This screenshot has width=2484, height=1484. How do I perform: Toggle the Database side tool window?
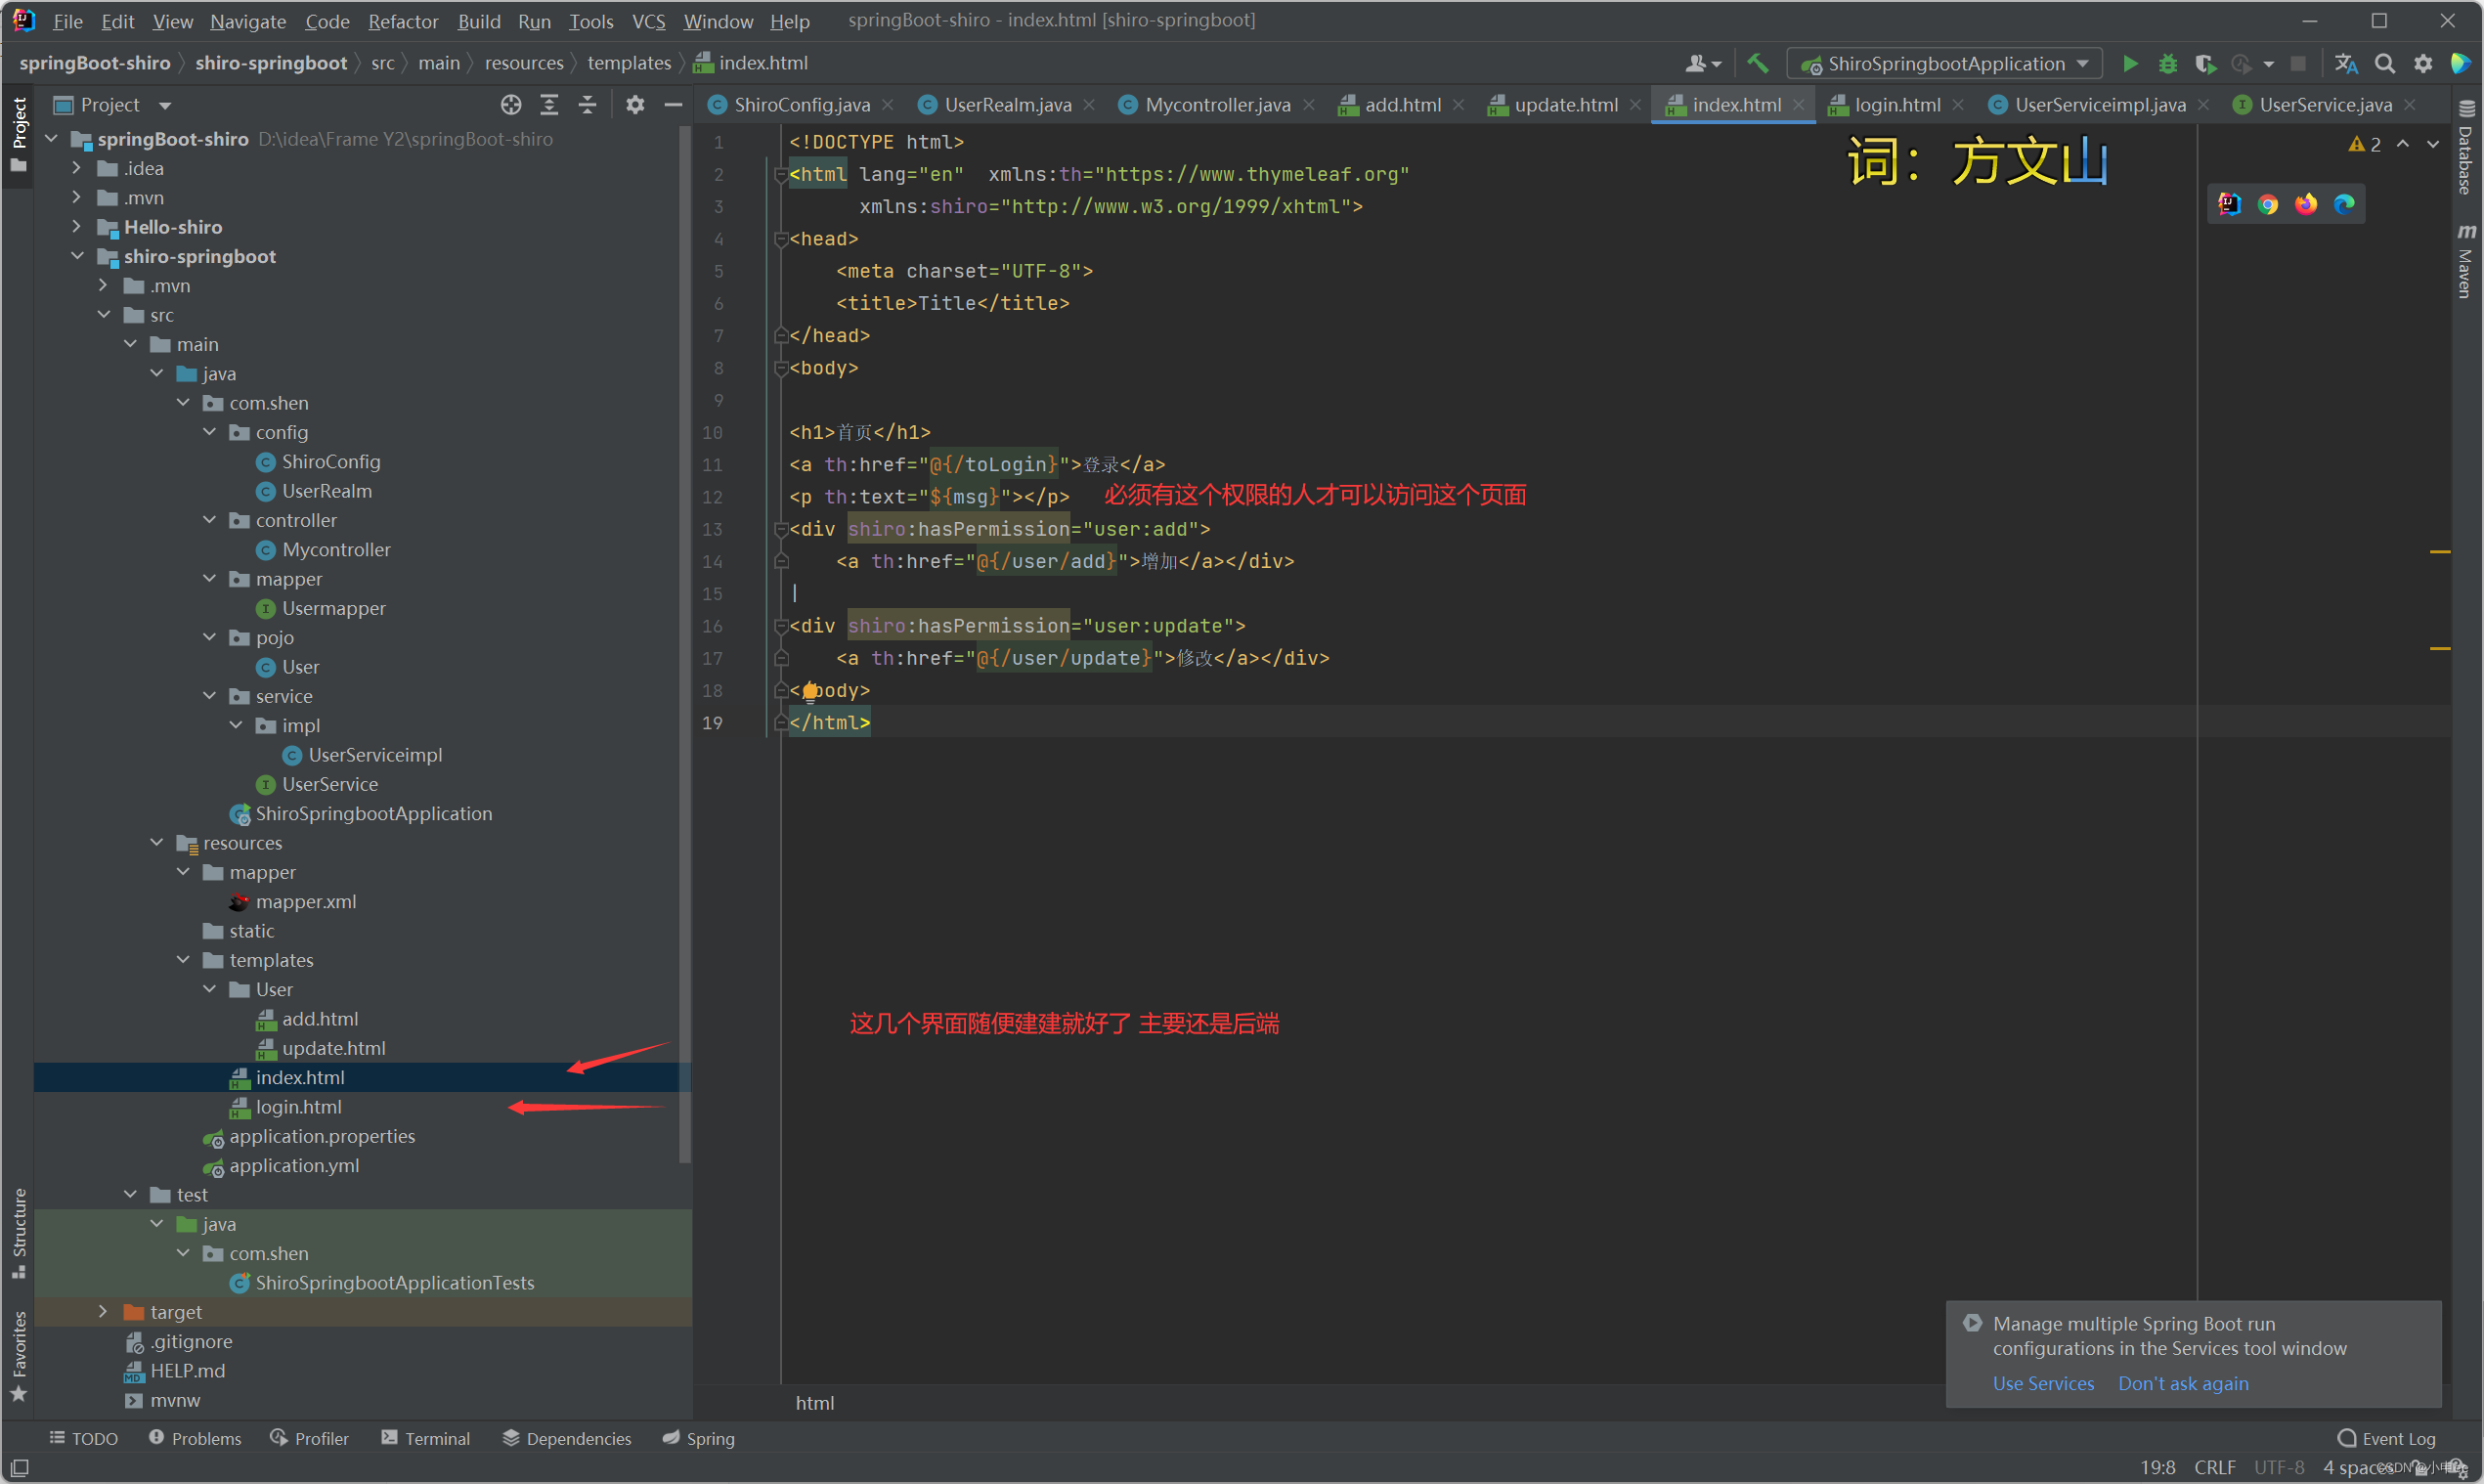tap(2465, 150)
